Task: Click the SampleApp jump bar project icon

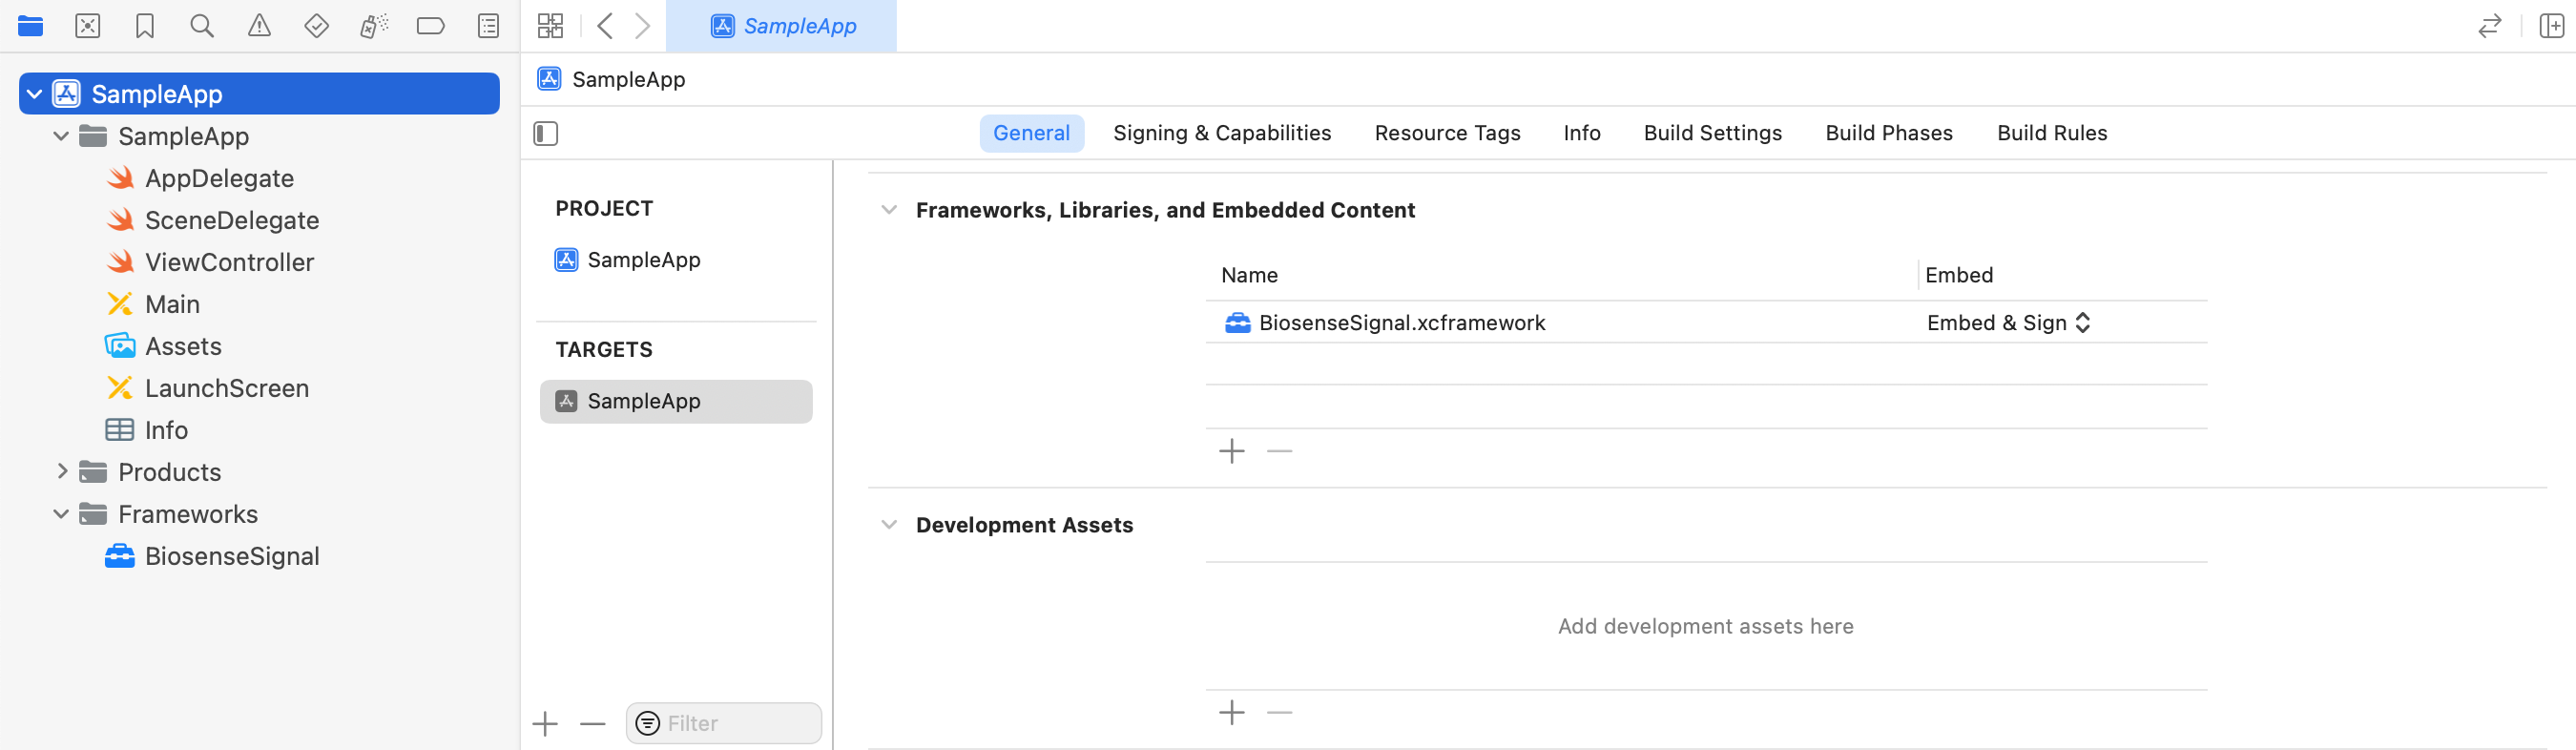Action: click(x=549, y=79)
